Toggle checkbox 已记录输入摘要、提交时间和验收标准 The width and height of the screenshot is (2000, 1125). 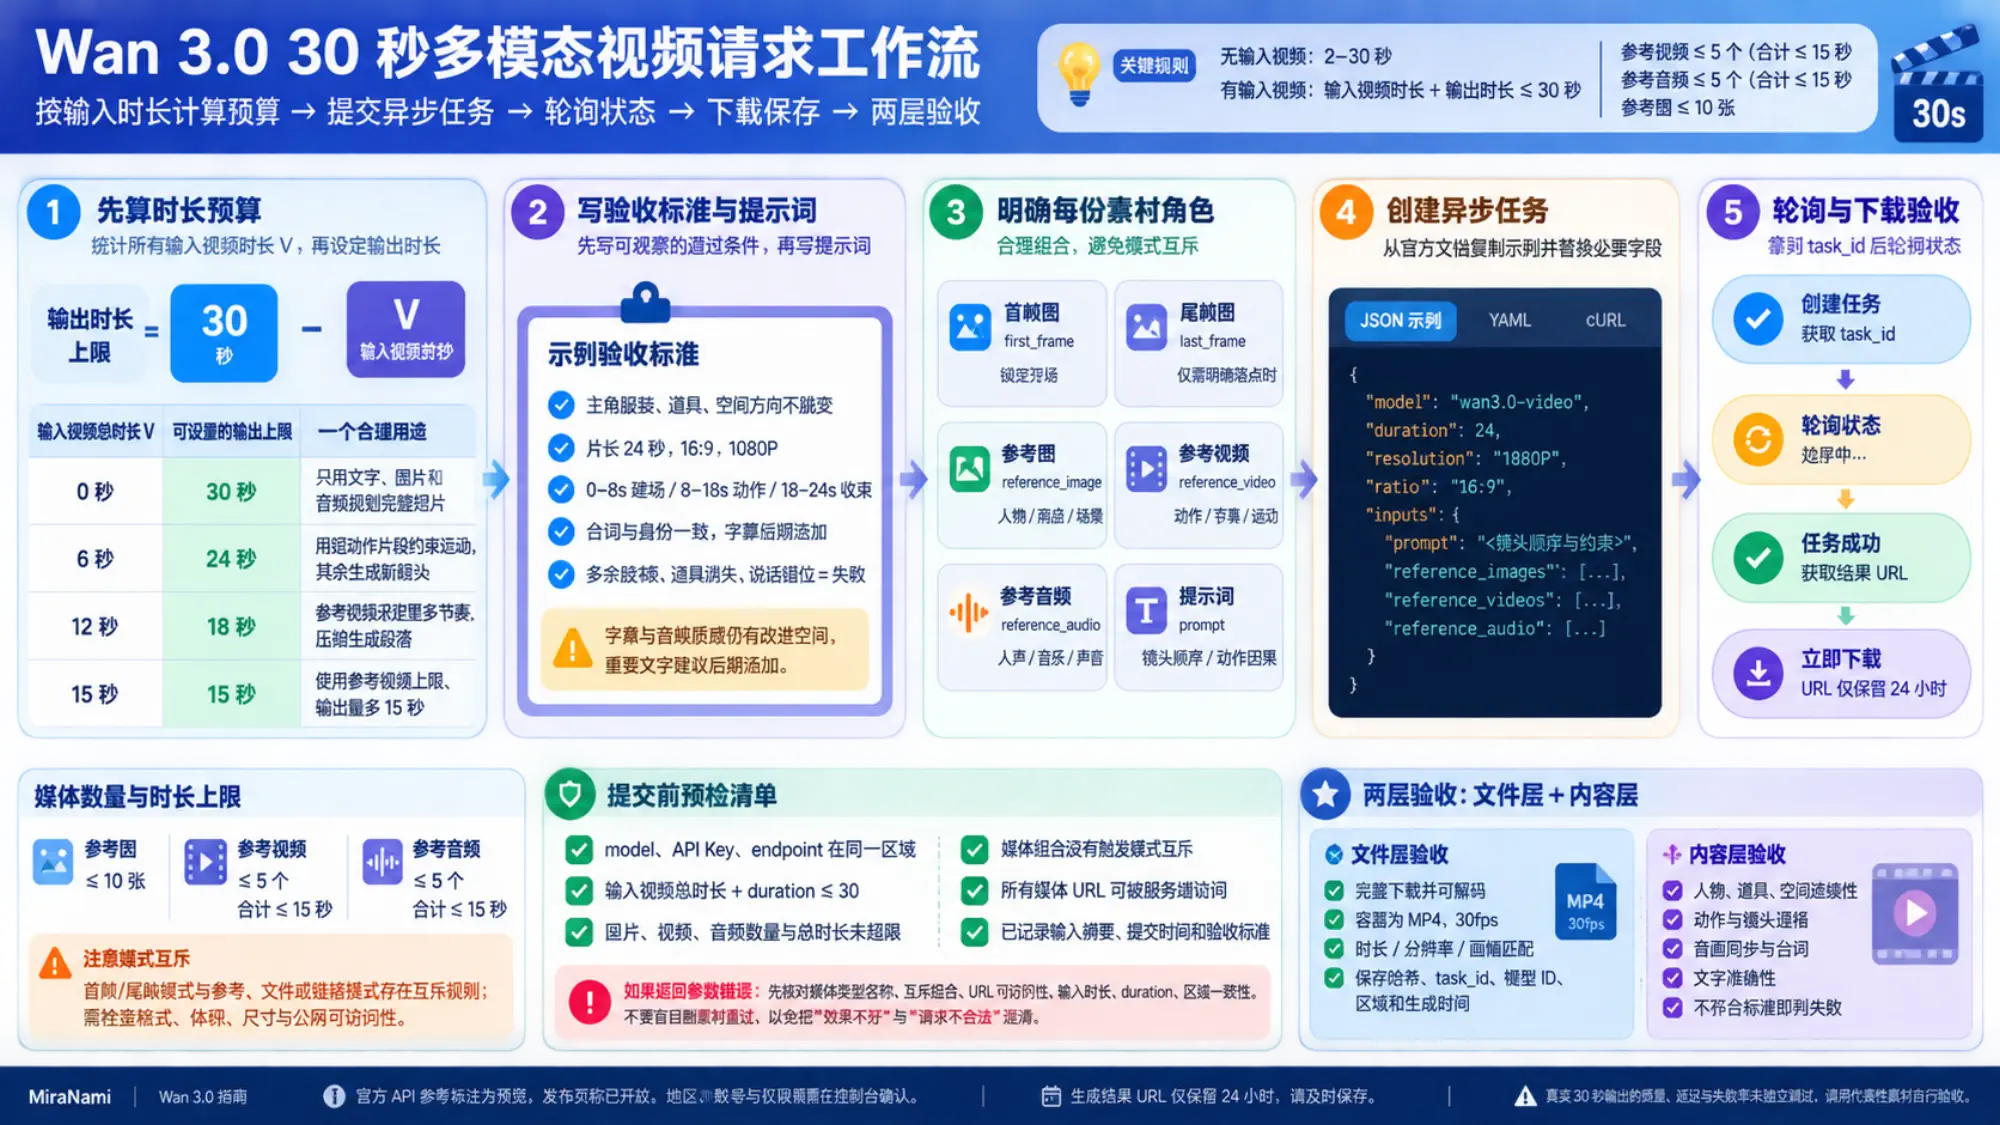[x=974, y=932]
